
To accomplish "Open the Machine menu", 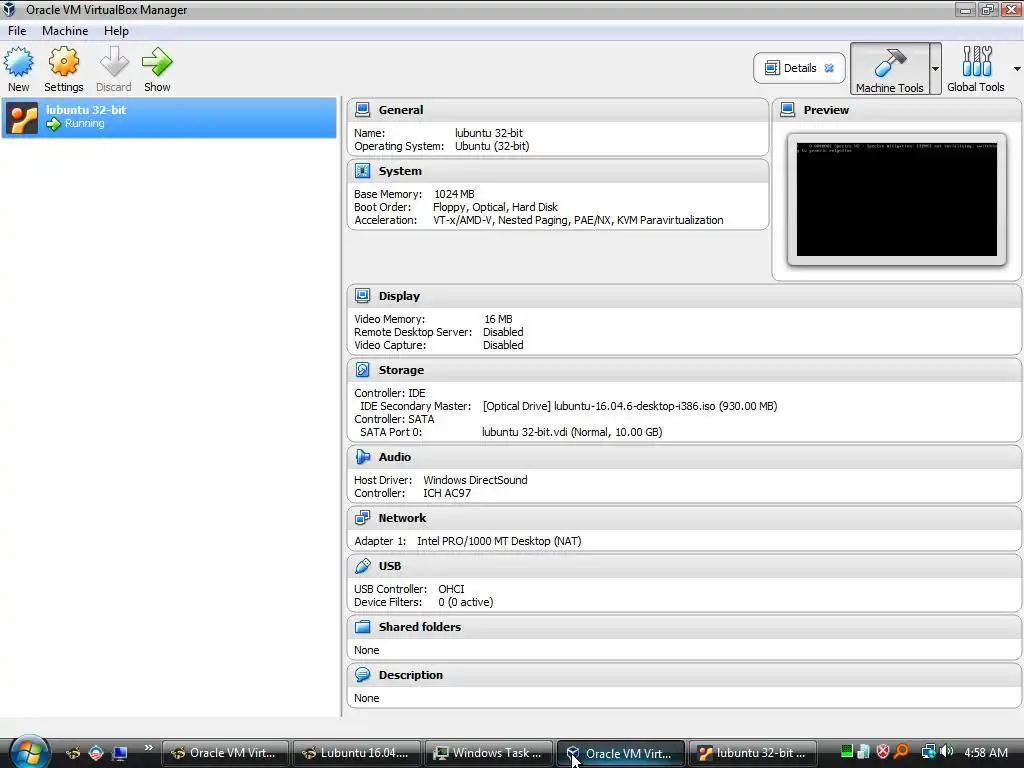I will coord(65,31).
